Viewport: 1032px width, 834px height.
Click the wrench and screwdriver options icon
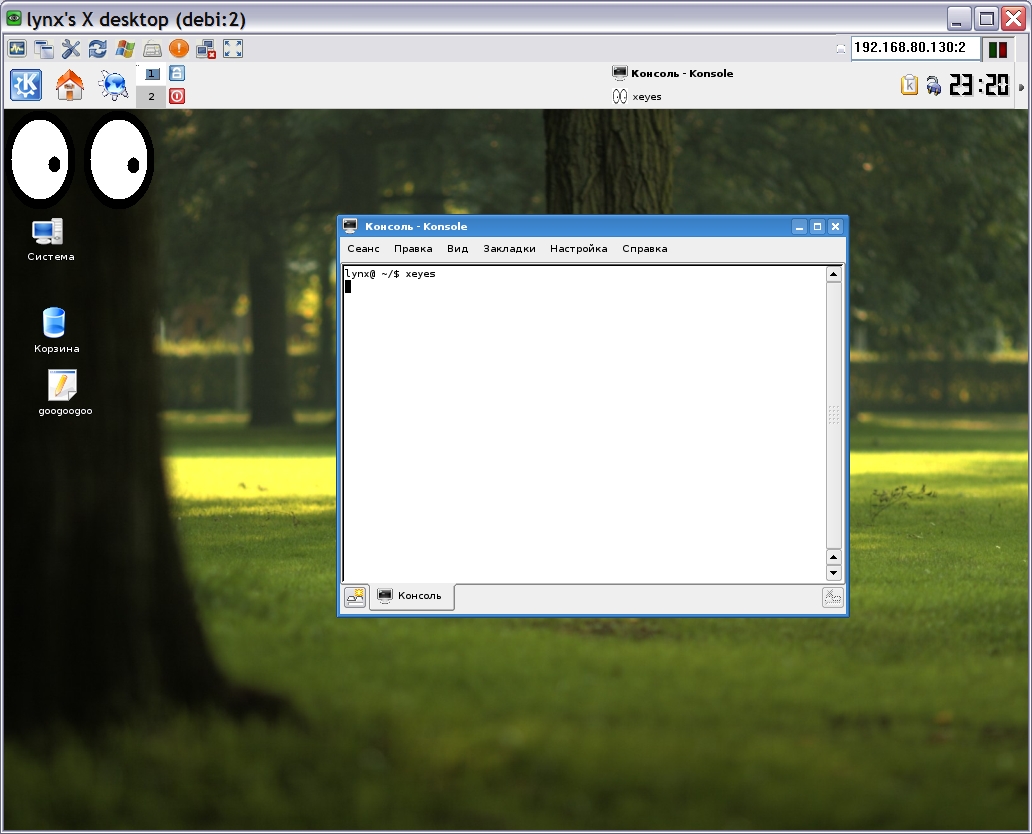tap(71, 48)
